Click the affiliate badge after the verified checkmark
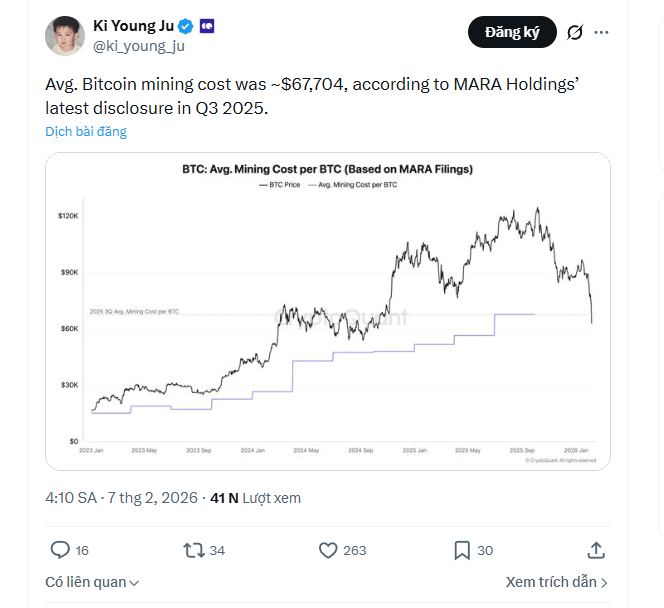Screen dimensions: 664x608 (206, 25)
